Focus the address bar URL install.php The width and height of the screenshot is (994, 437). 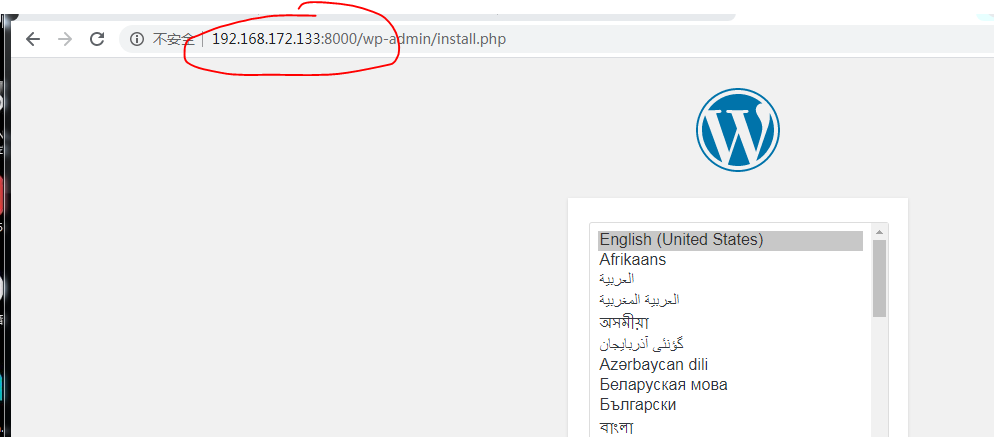coord(359,39)
